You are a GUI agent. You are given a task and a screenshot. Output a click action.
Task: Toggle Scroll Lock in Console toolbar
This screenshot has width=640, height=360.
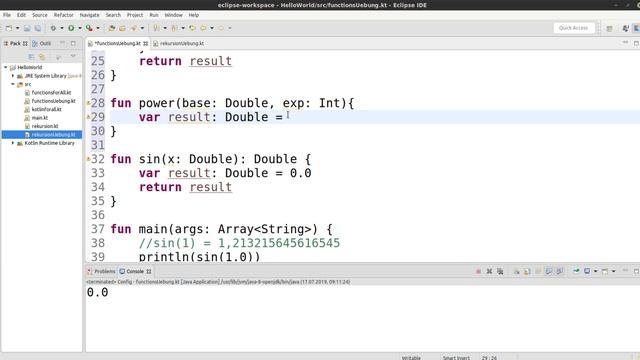527,271
